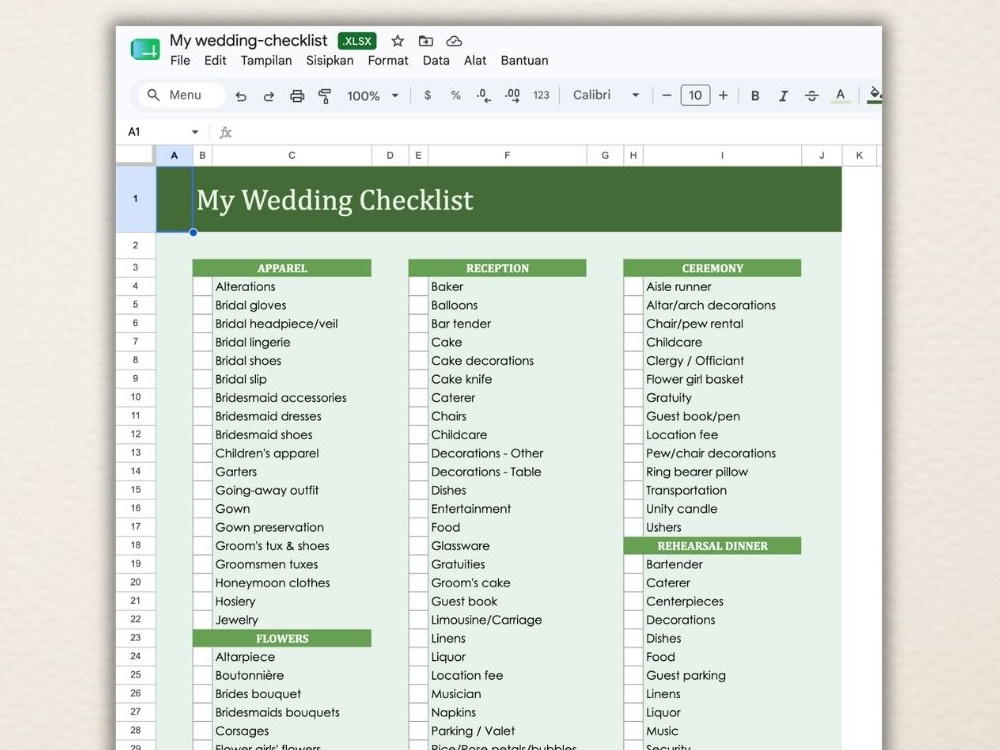Screen dimensions: 1000x750
Task: Open the Tampilan menu
Action: tap(266, 61)
